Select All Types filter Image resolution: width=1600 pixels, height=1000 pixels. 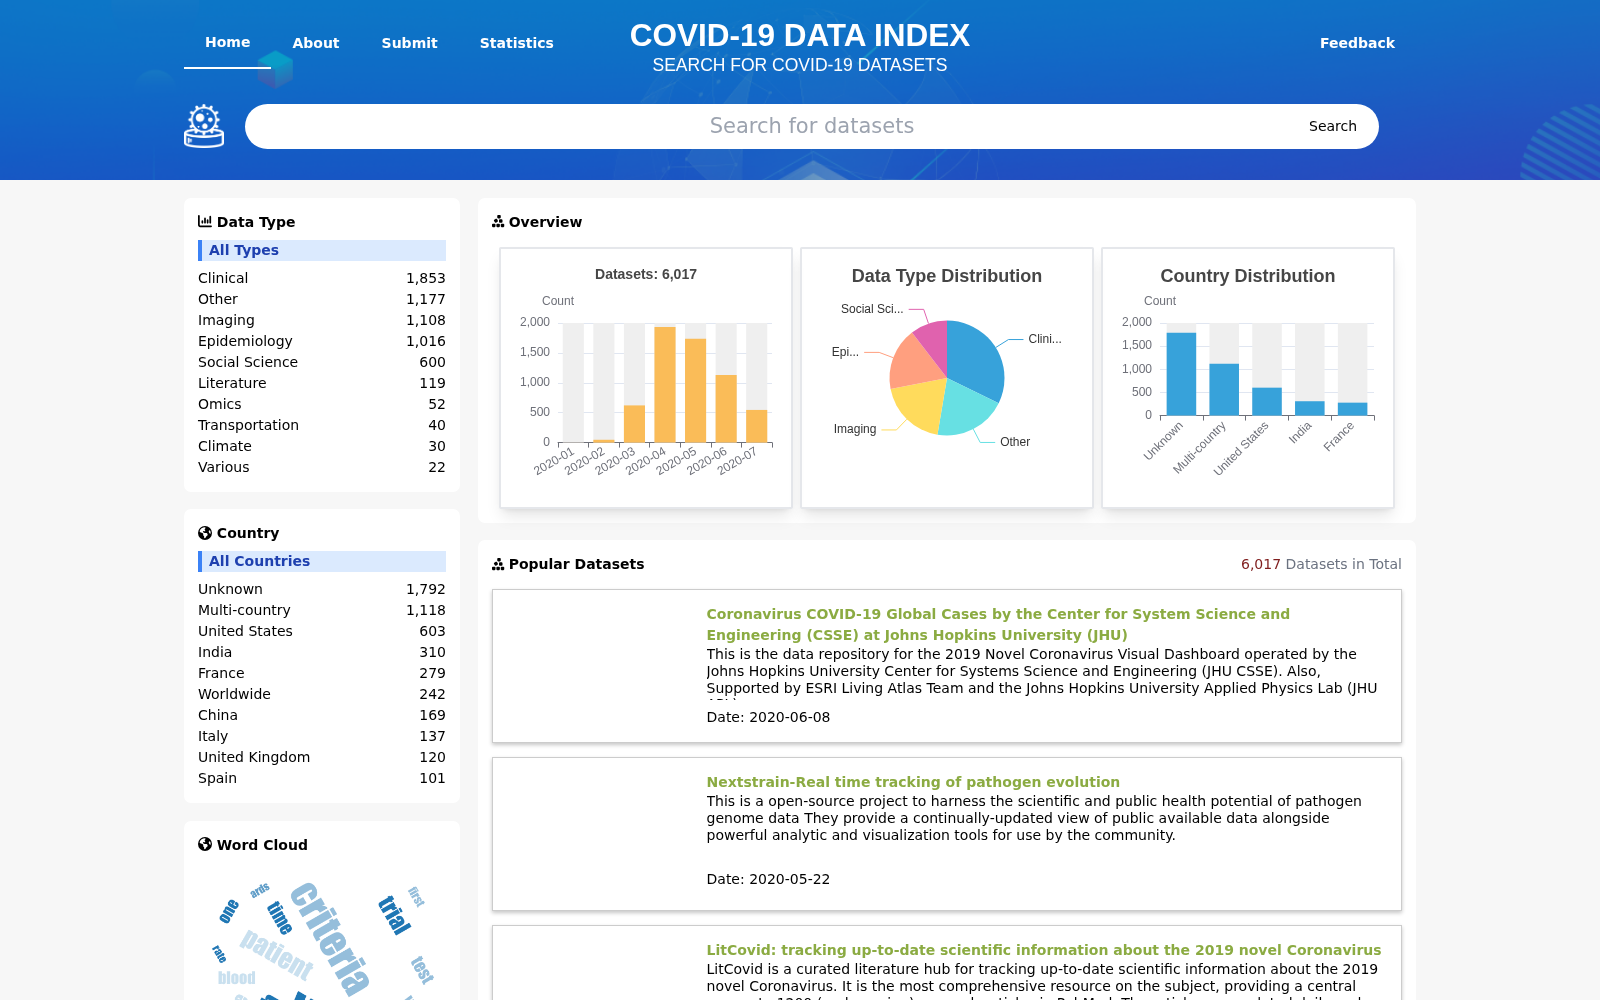[322, 250]
